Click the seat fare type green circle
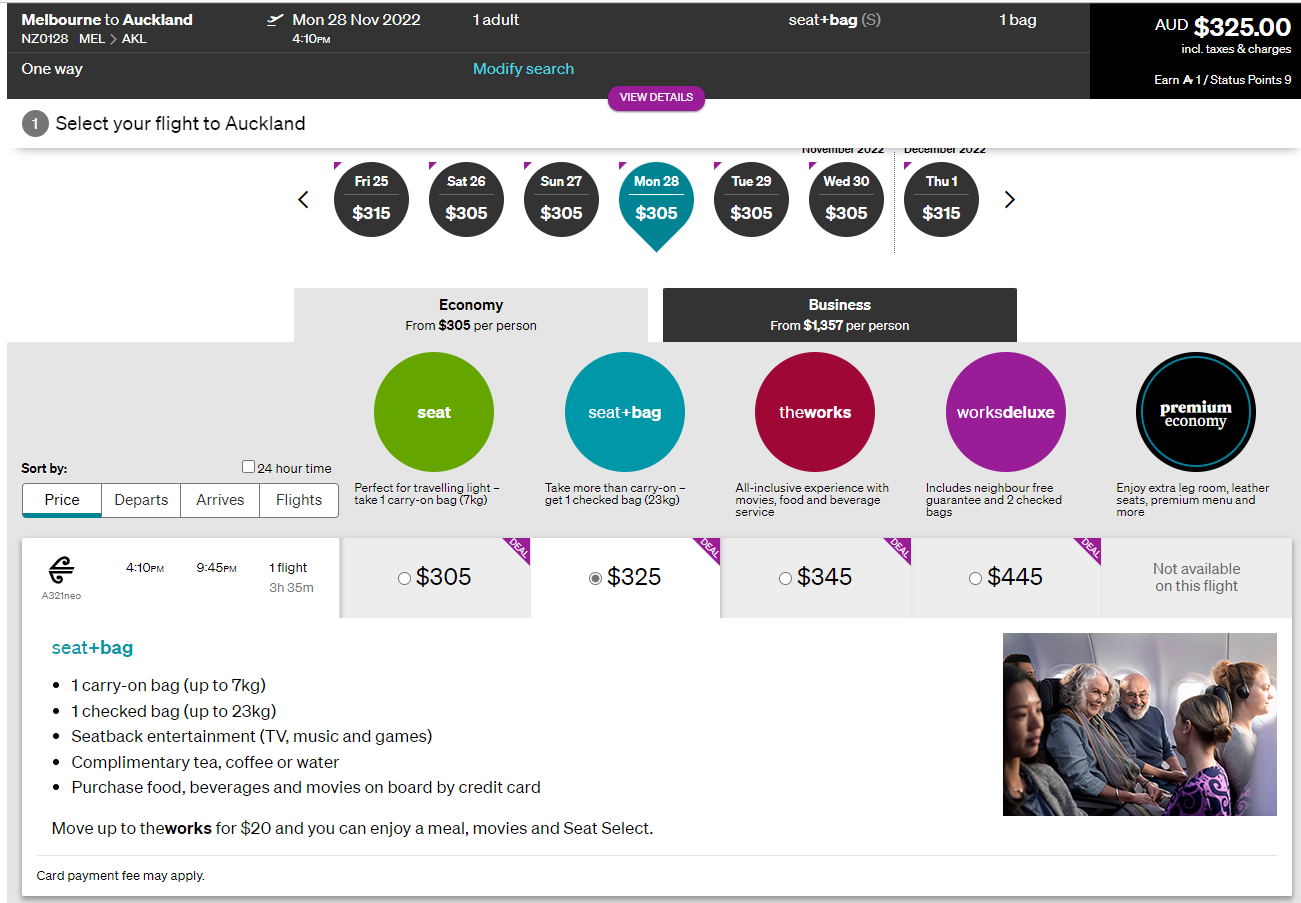Screen dimensions: 1301x903 coord(434,412)
